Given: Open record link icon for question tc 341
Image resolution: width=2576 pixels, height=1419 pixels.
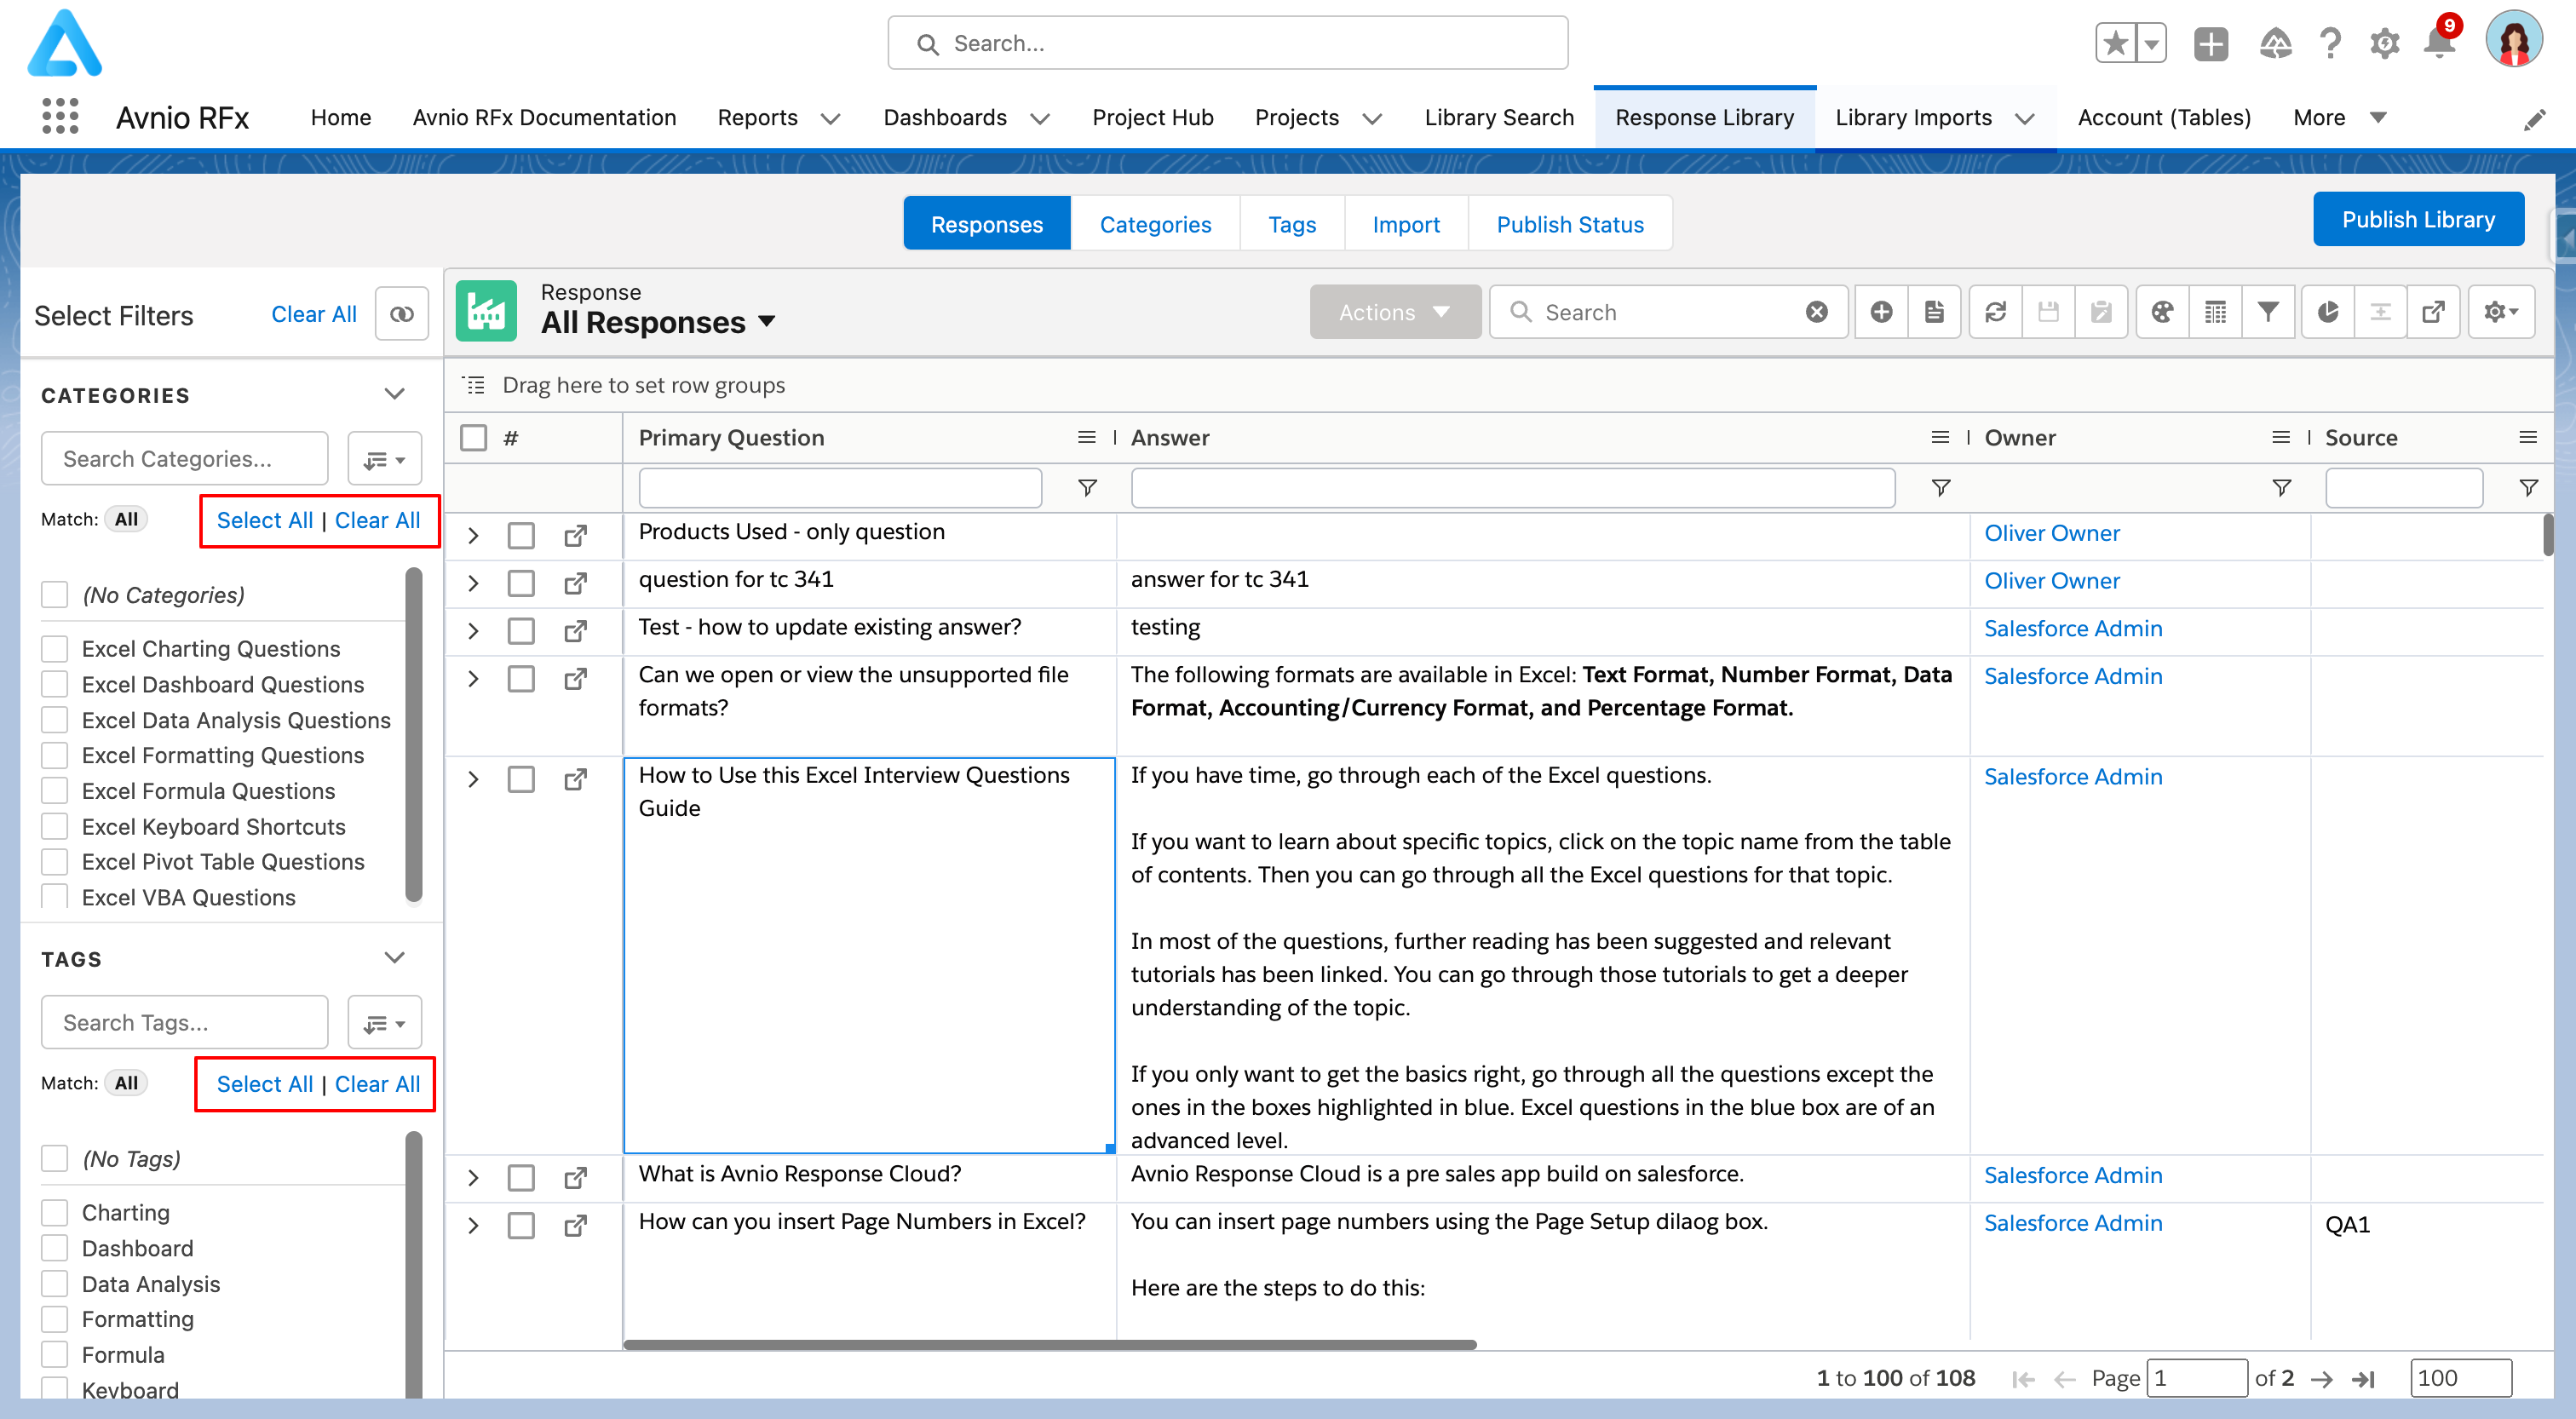Looking at the screenshot, I should click(x=575, y=583).
